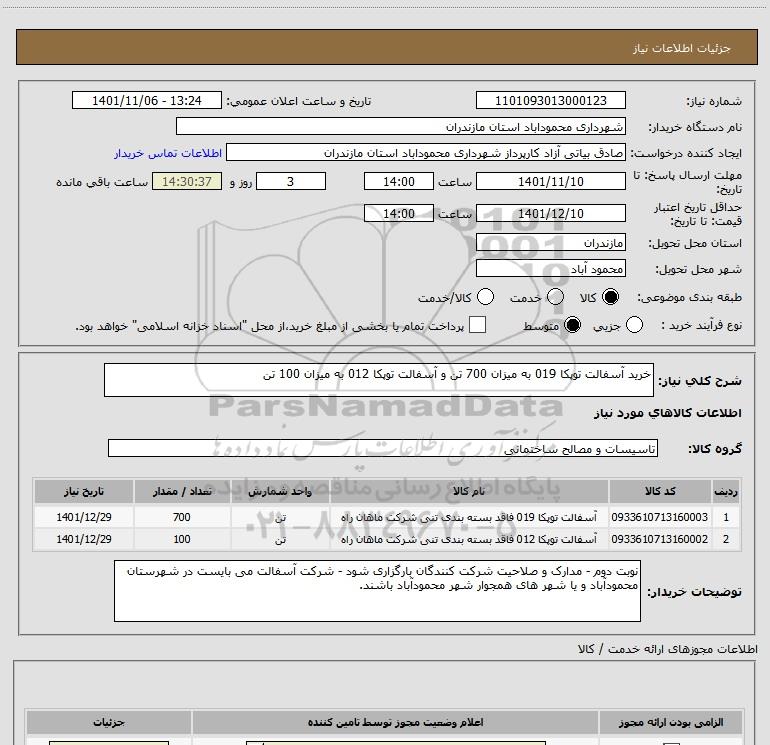This screenshot has height=745, width=770.
Task: Select the خدمت radio button
Action: (555, 297)
